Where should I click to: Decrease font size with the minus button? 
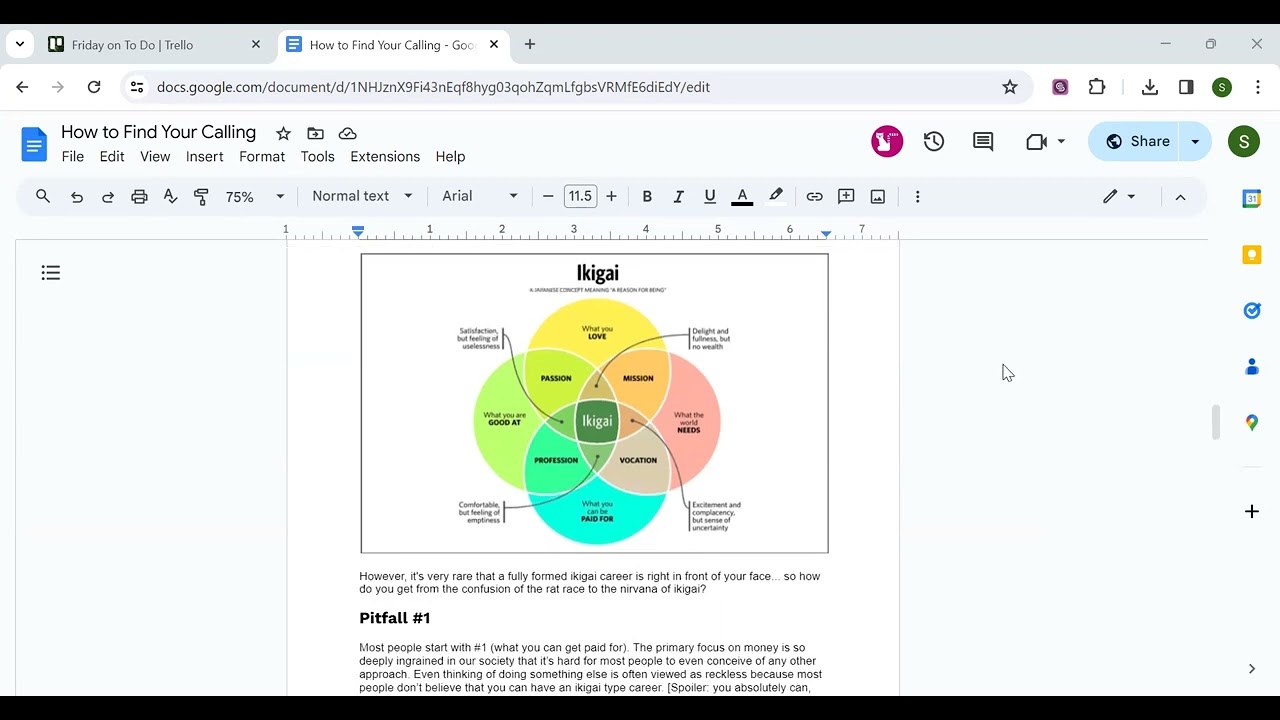(x=548, y=196)
